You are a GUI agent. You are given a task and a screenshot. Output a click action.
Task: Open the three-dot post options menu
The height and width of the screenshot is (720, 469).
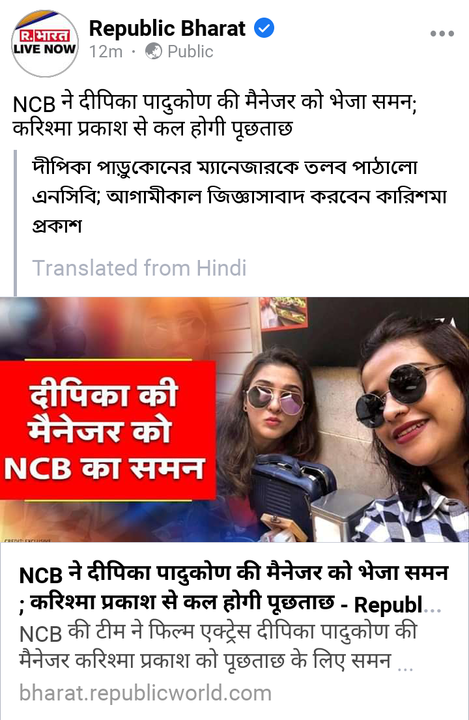click(442, 34)
